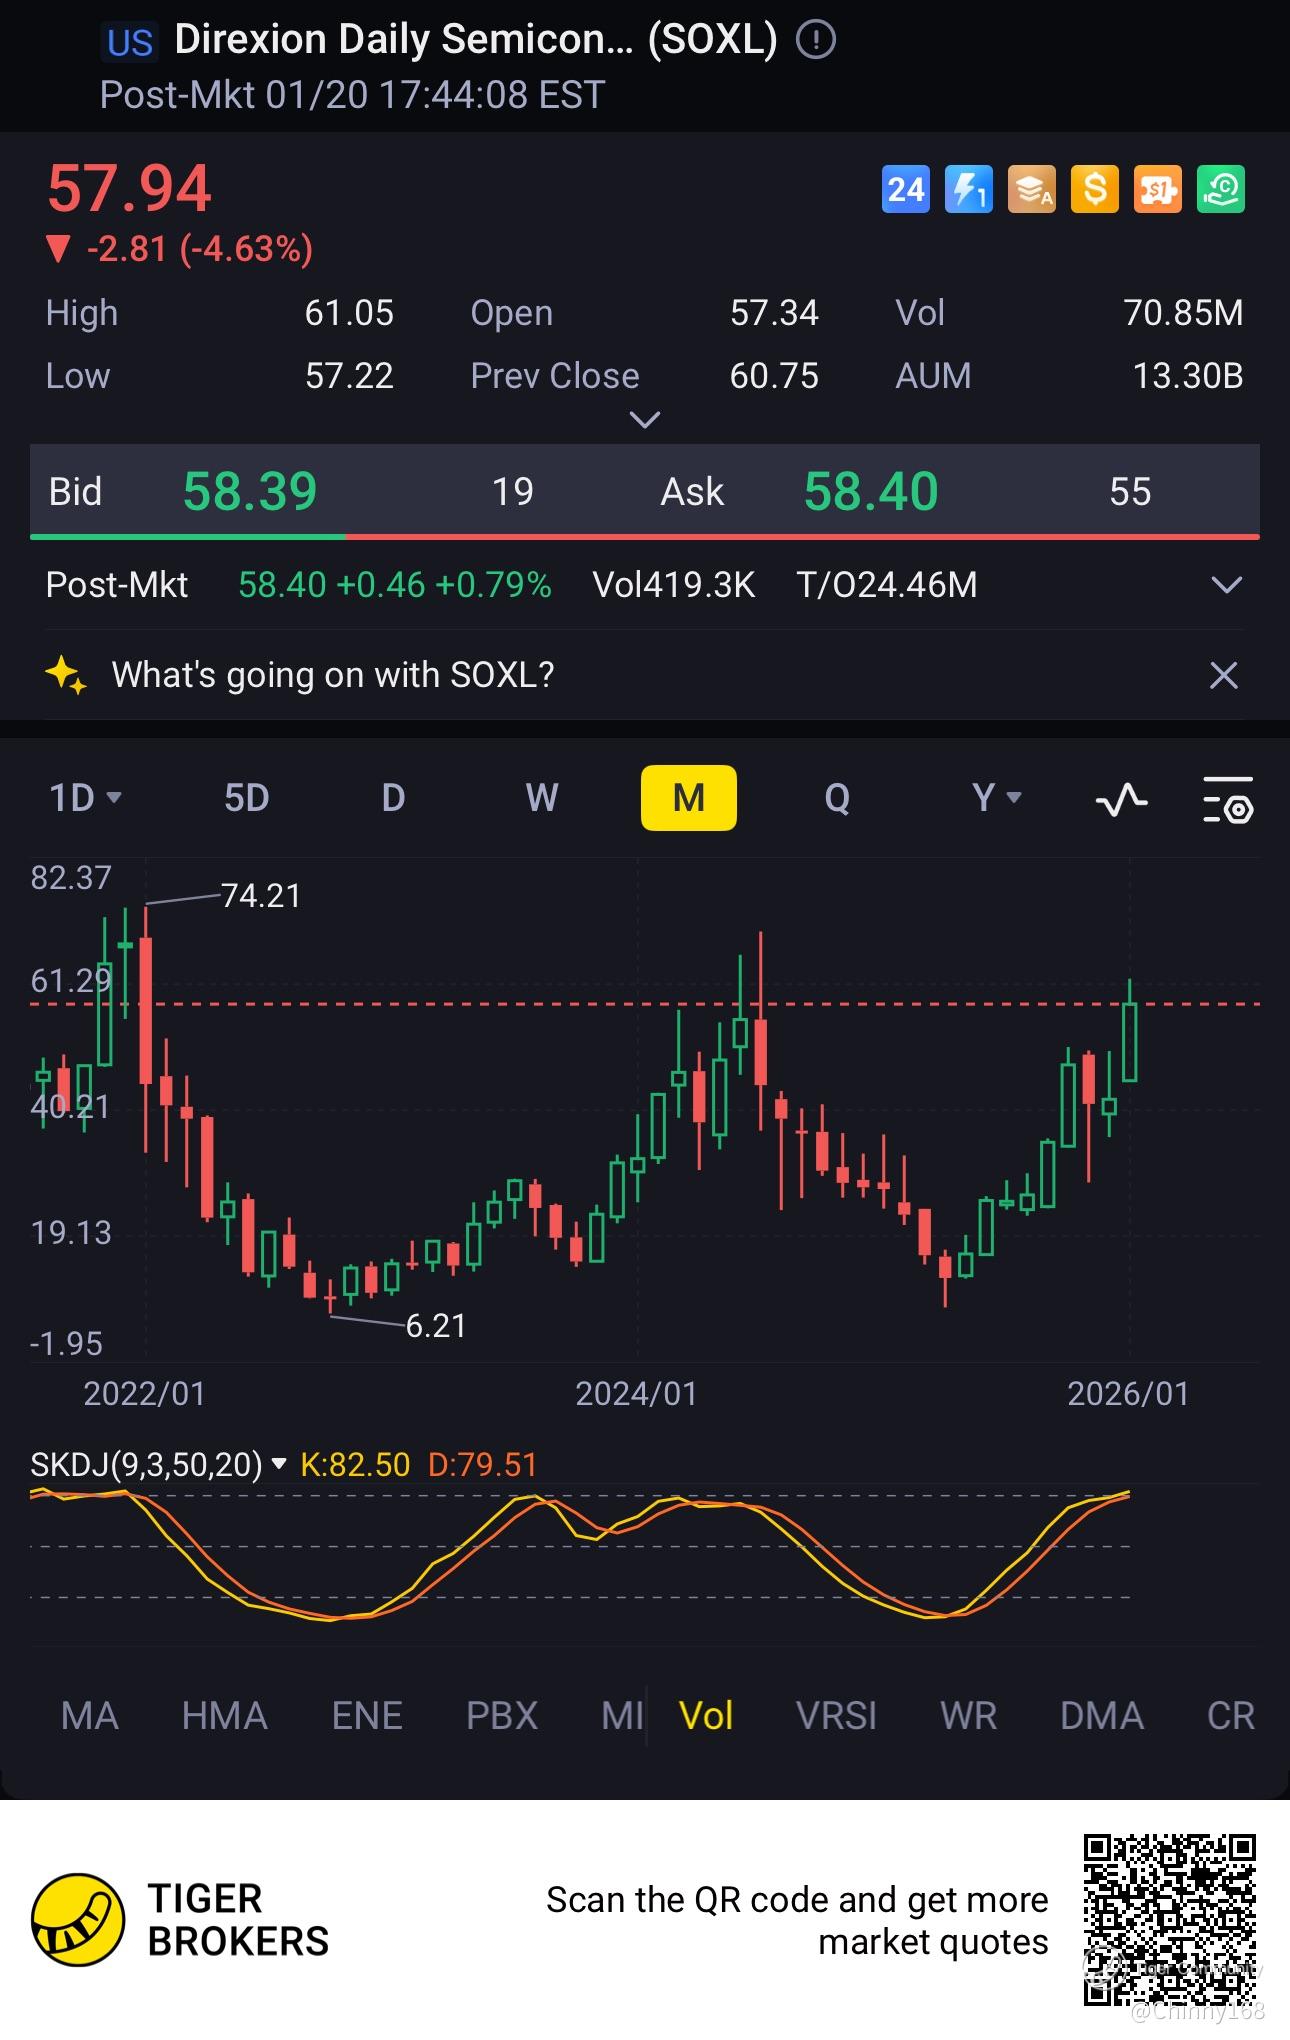Tap the last price 57.94

[129, 188]
